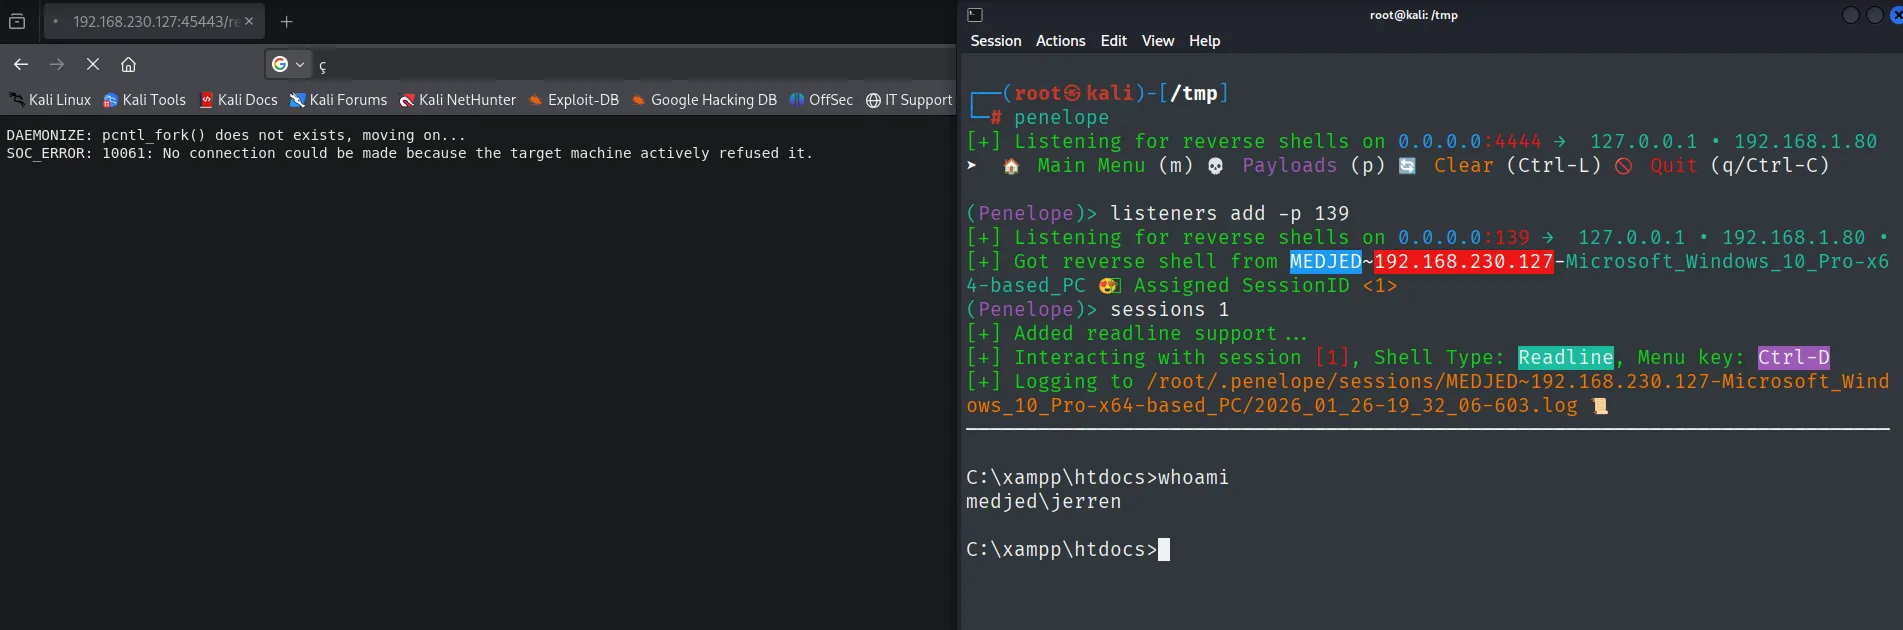
Task: Click the Main Menu (m) text in Penelope
Action: click(x=1115, y=165)
